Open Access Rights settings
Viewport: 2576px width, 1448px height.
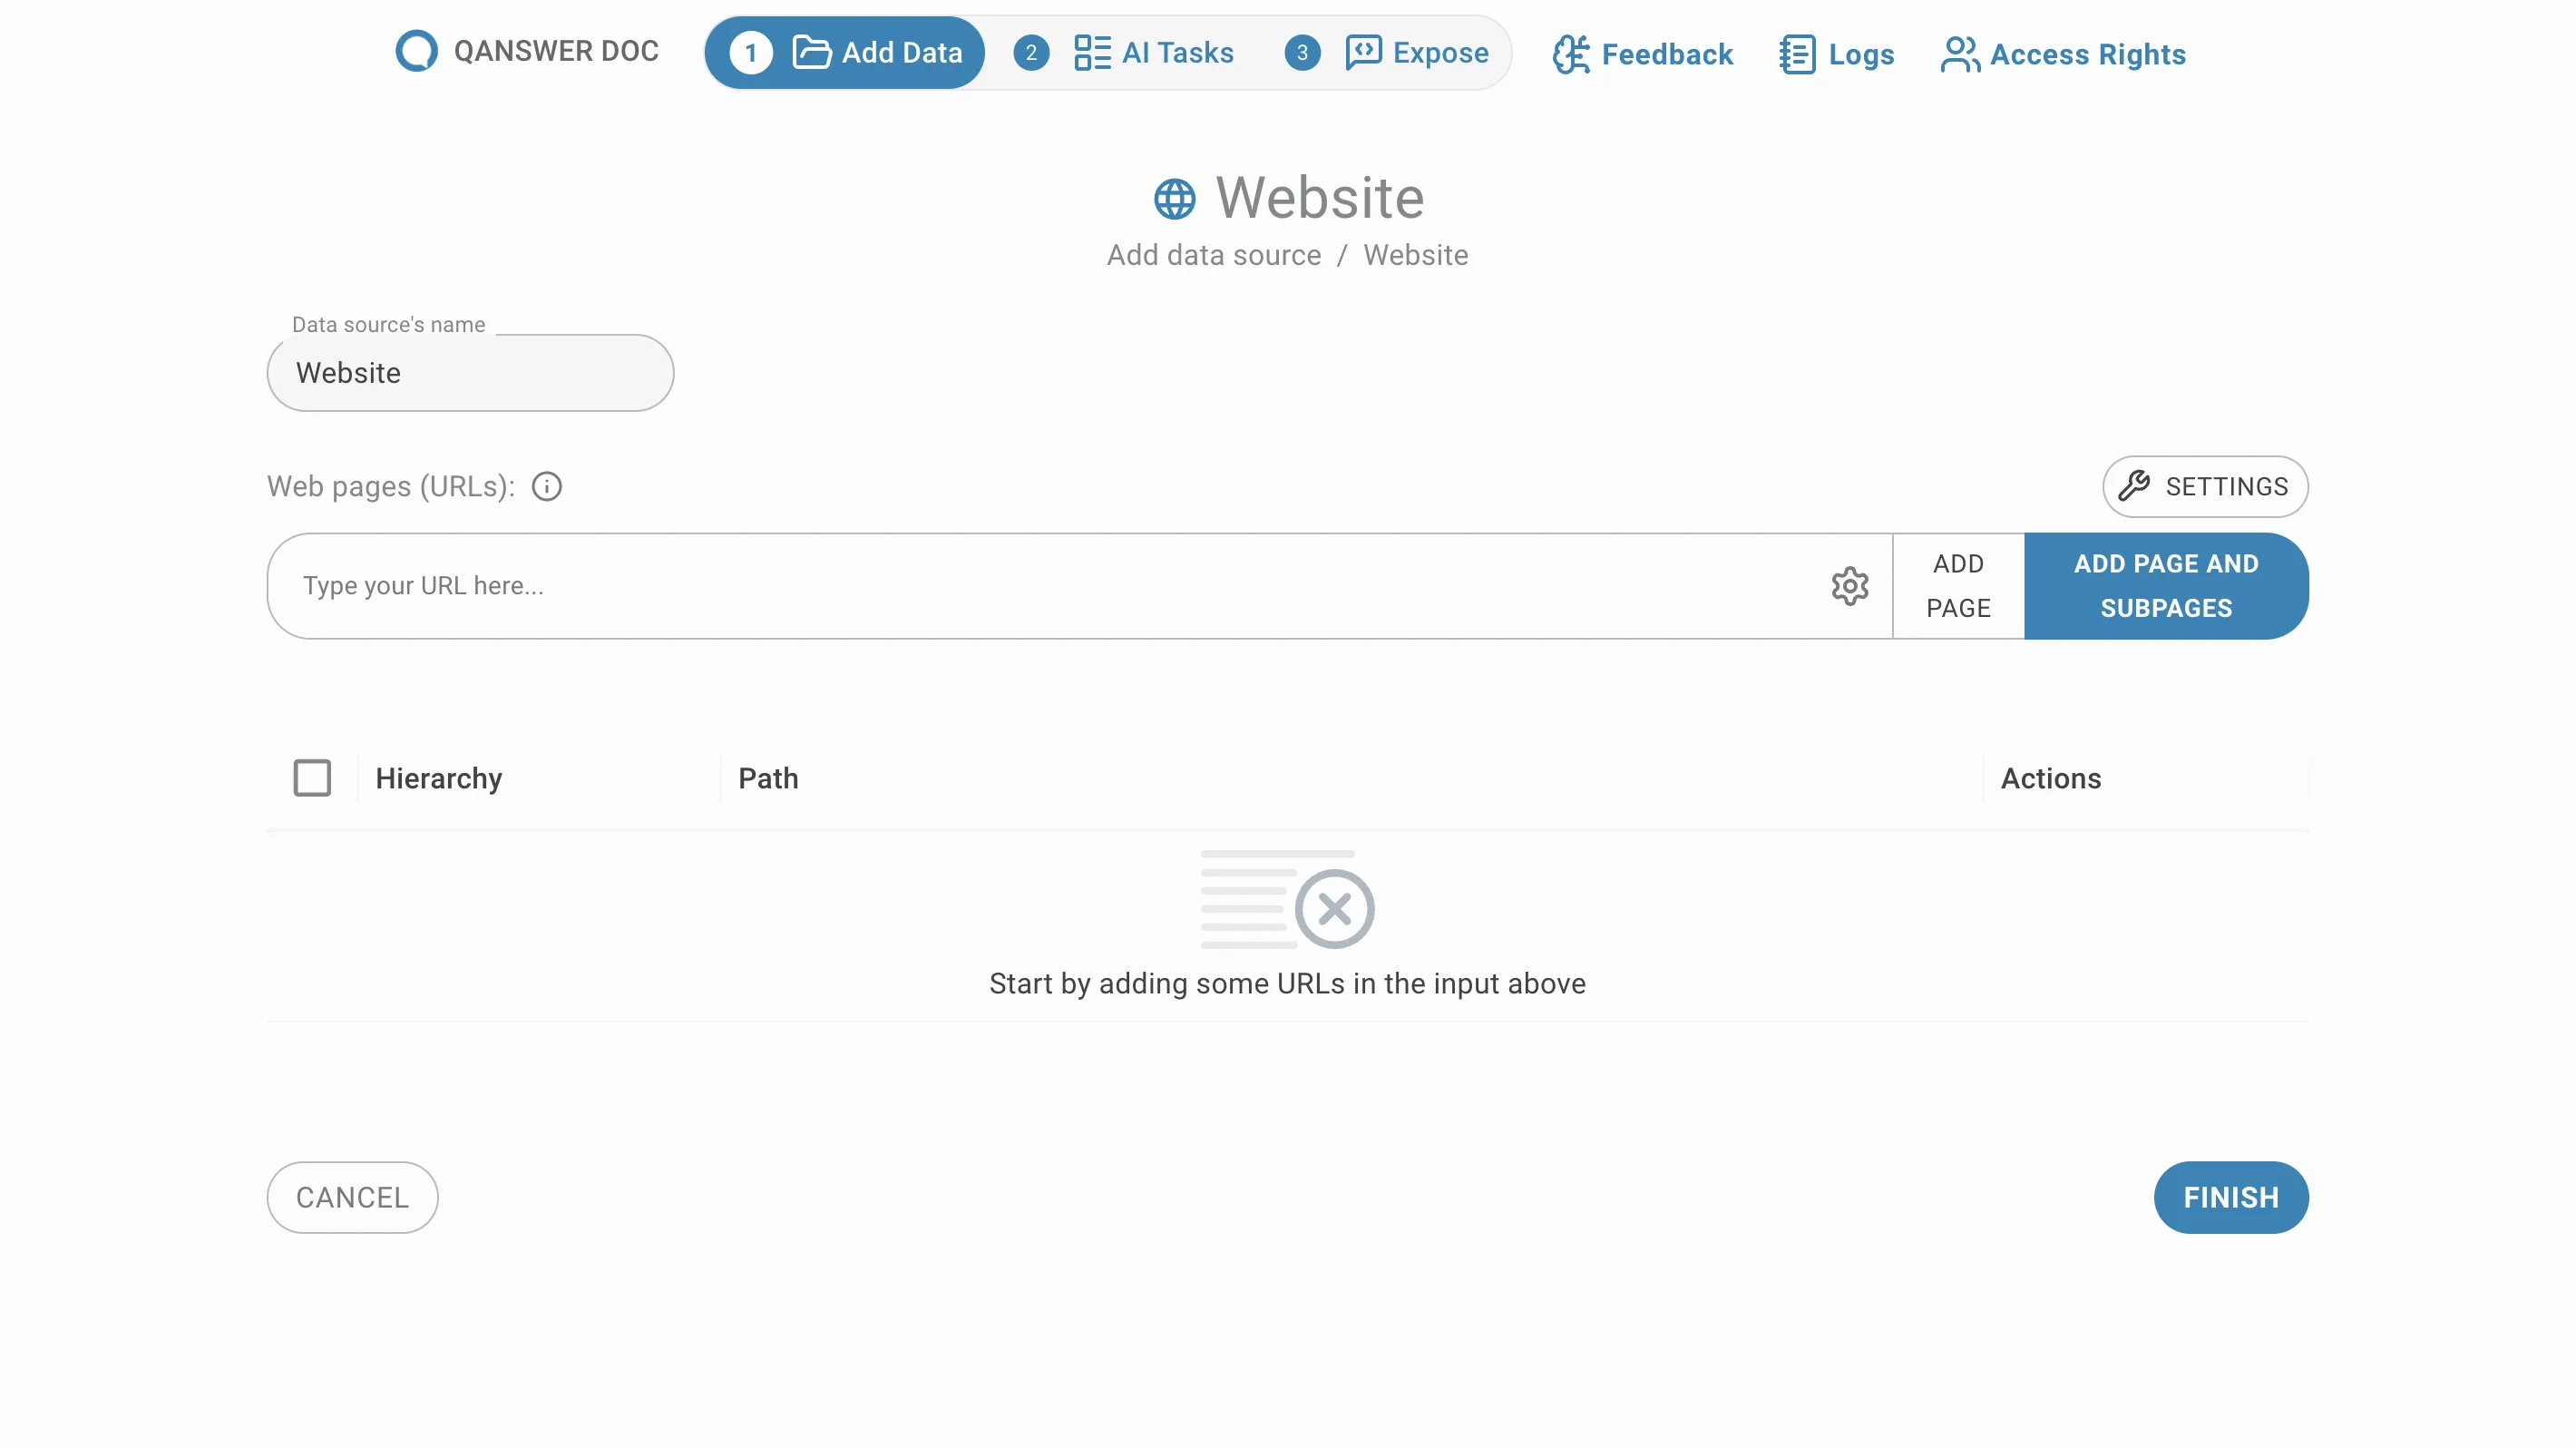click(2062, 54)
